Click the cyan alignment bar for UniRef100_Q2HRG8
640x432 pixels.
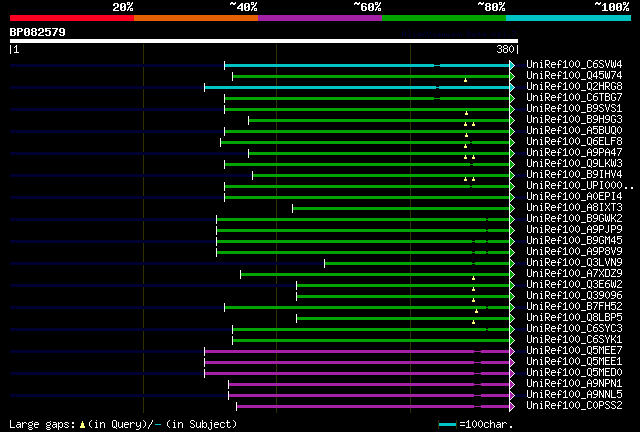[357, 87]
